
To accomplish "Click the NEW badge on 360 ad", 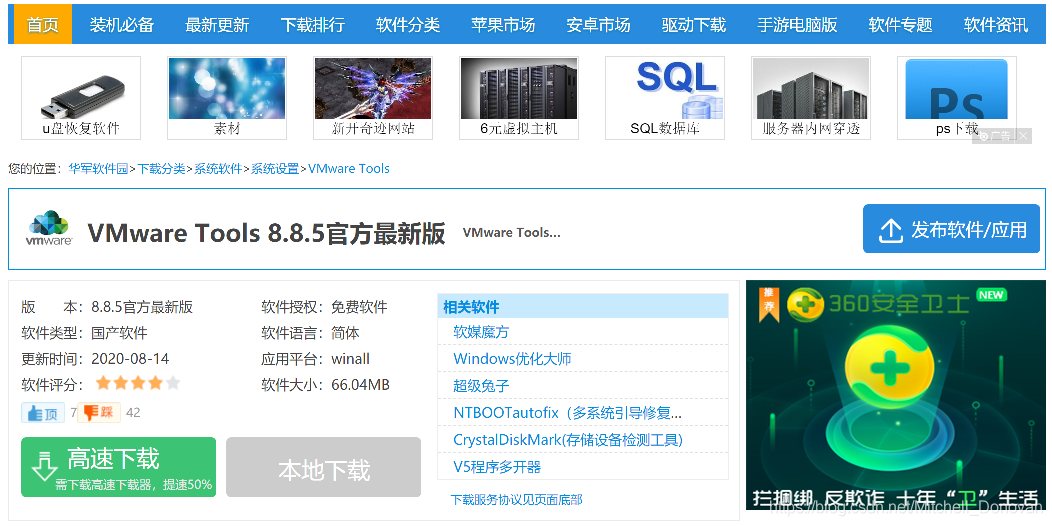I will 991,295.
